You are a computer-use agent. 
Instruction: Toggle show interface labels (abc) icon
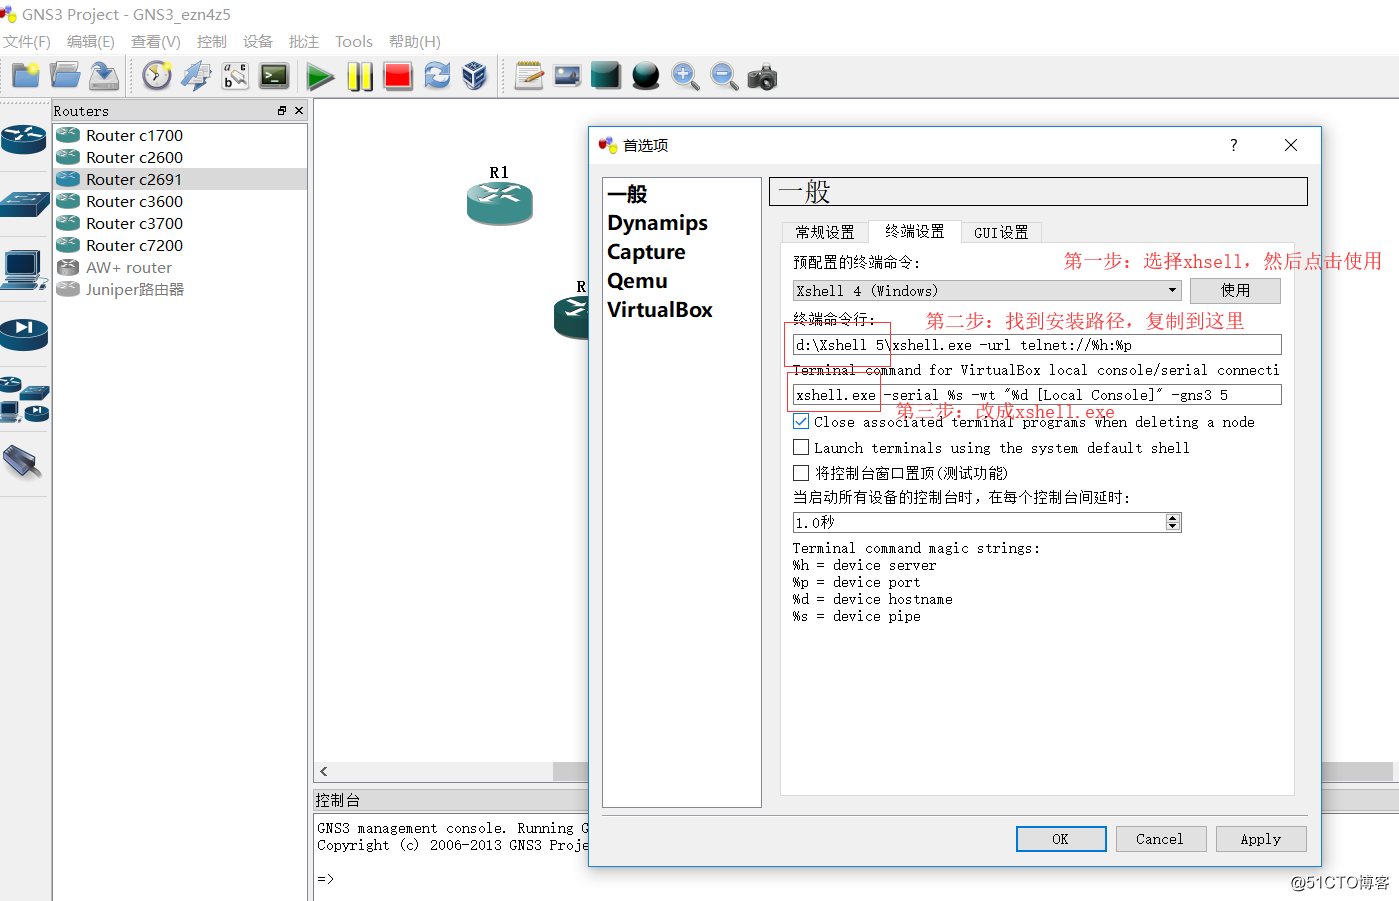pyautogui.click(x=235, y=76)
